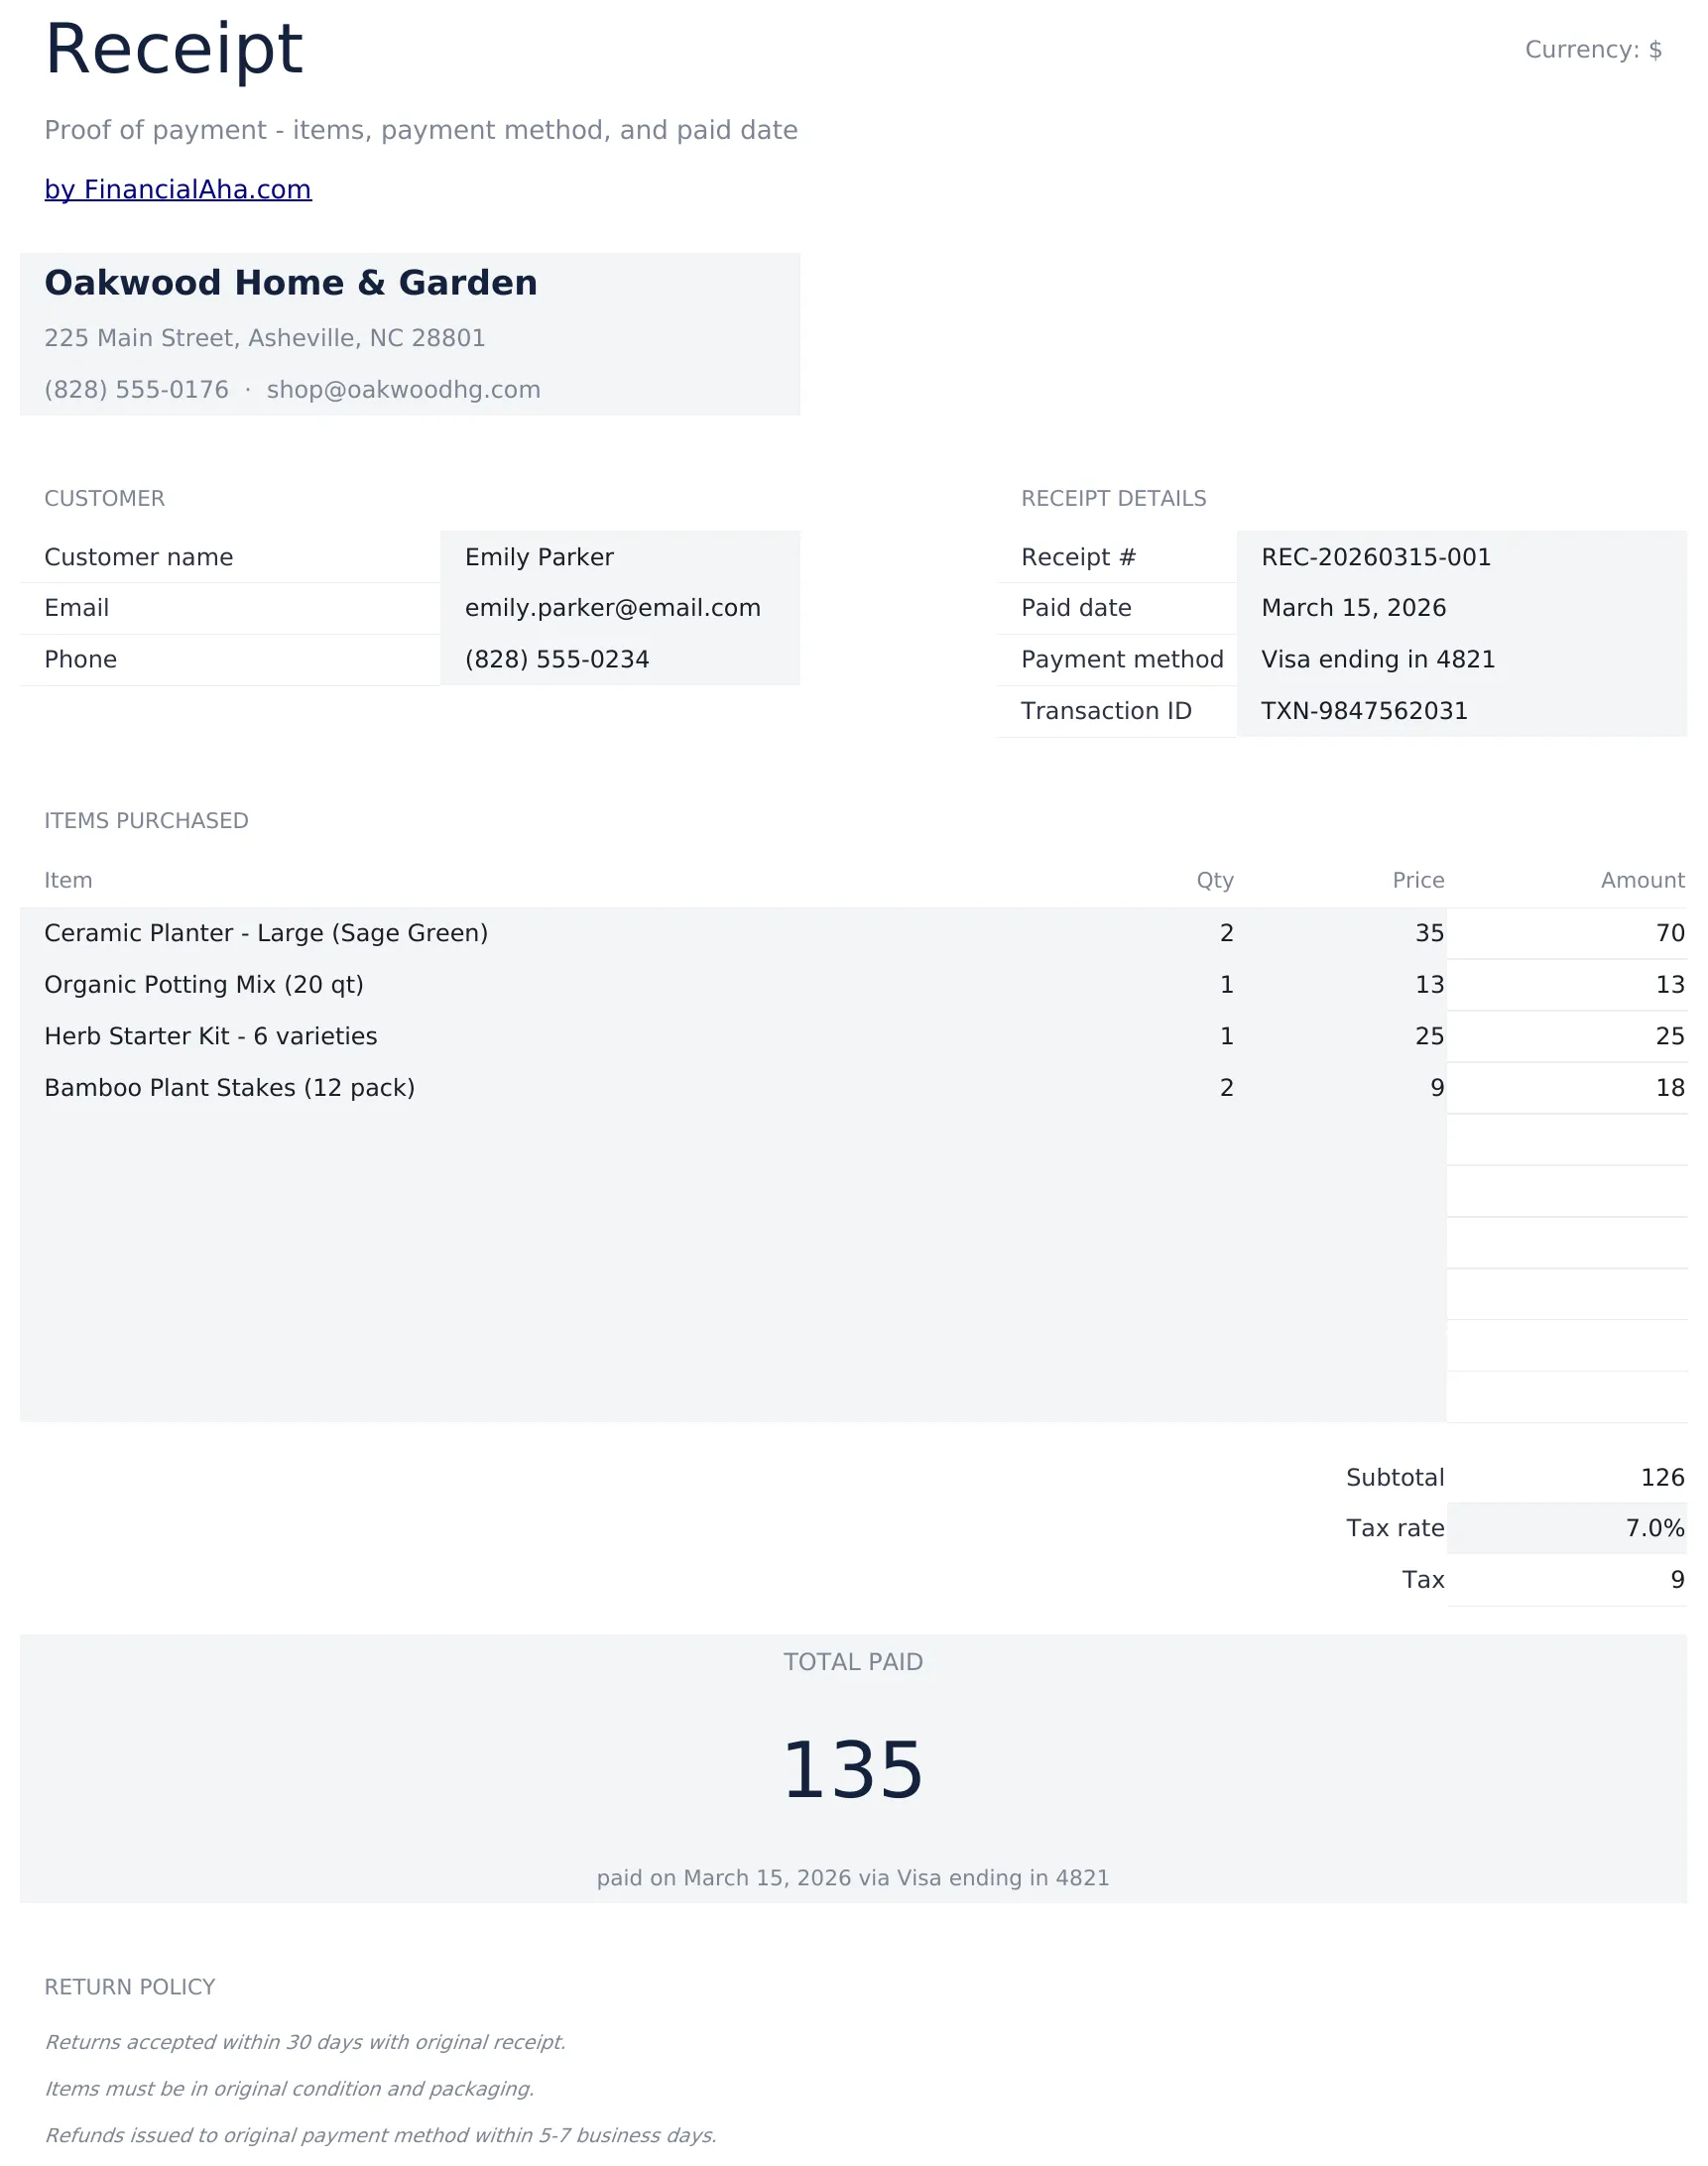This screenshot has width=1708, height=2166.
Task: Click the 'Proof of payment' subtitle text
Action: point(421,131)
